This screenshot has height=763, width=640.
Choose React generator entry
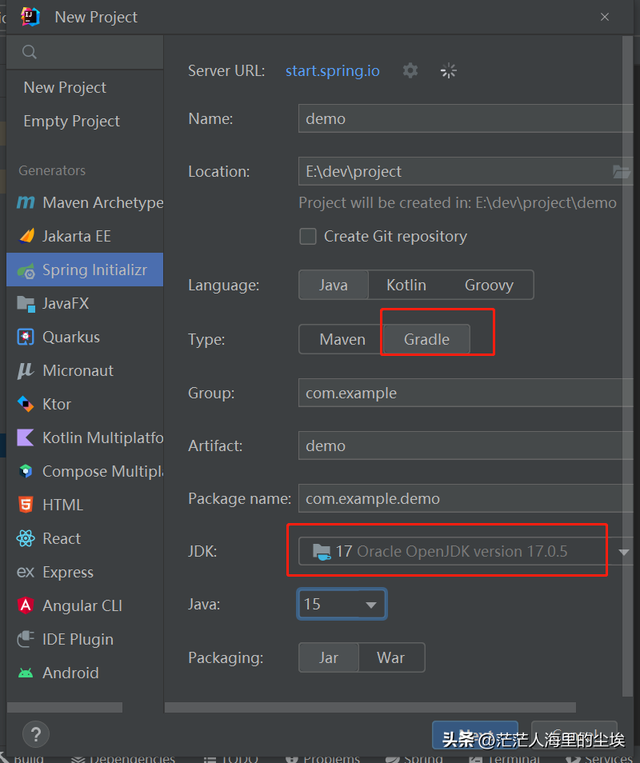[85, 538]
